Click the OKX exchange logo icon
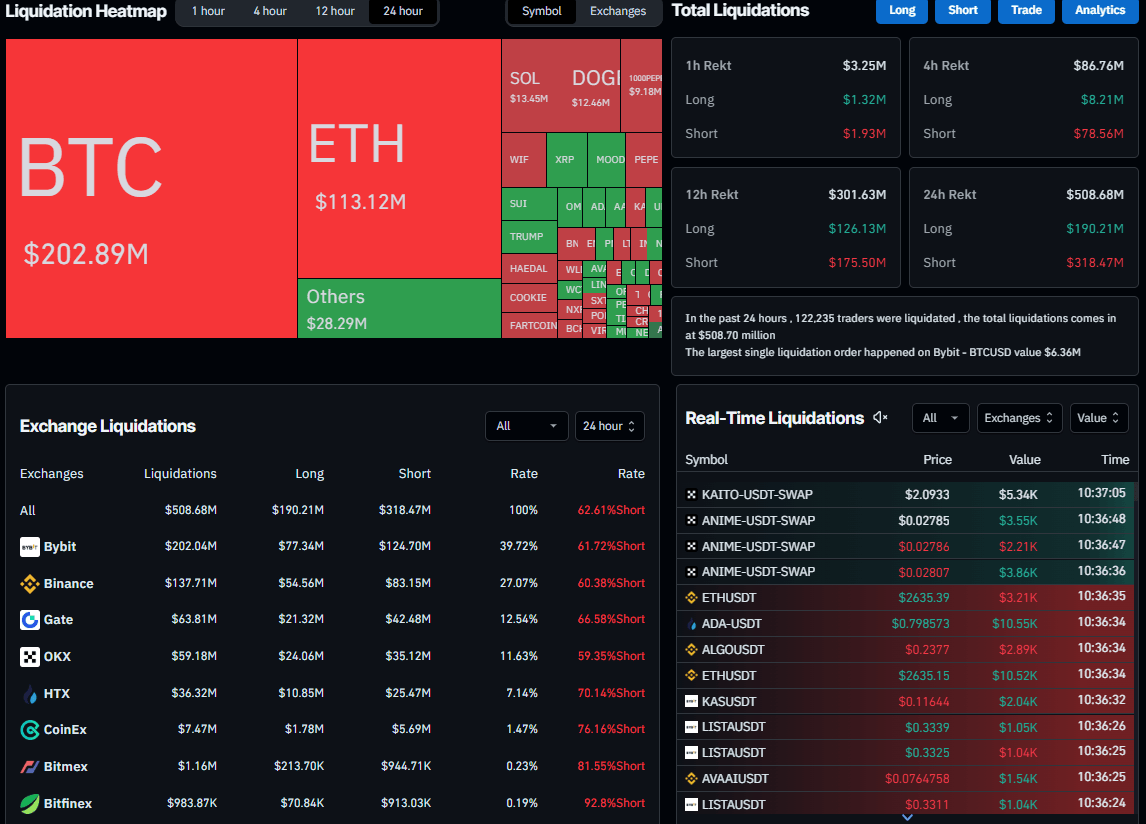 (29, 657)
